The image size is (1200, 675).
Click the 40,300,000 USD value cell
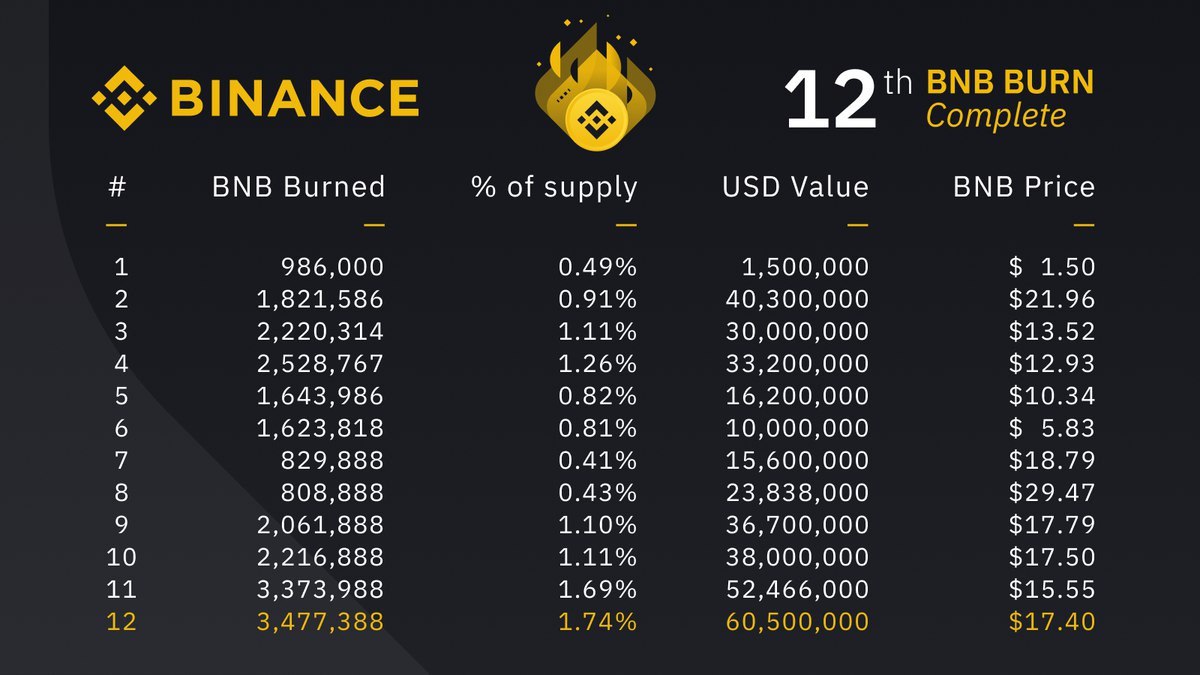796,299
